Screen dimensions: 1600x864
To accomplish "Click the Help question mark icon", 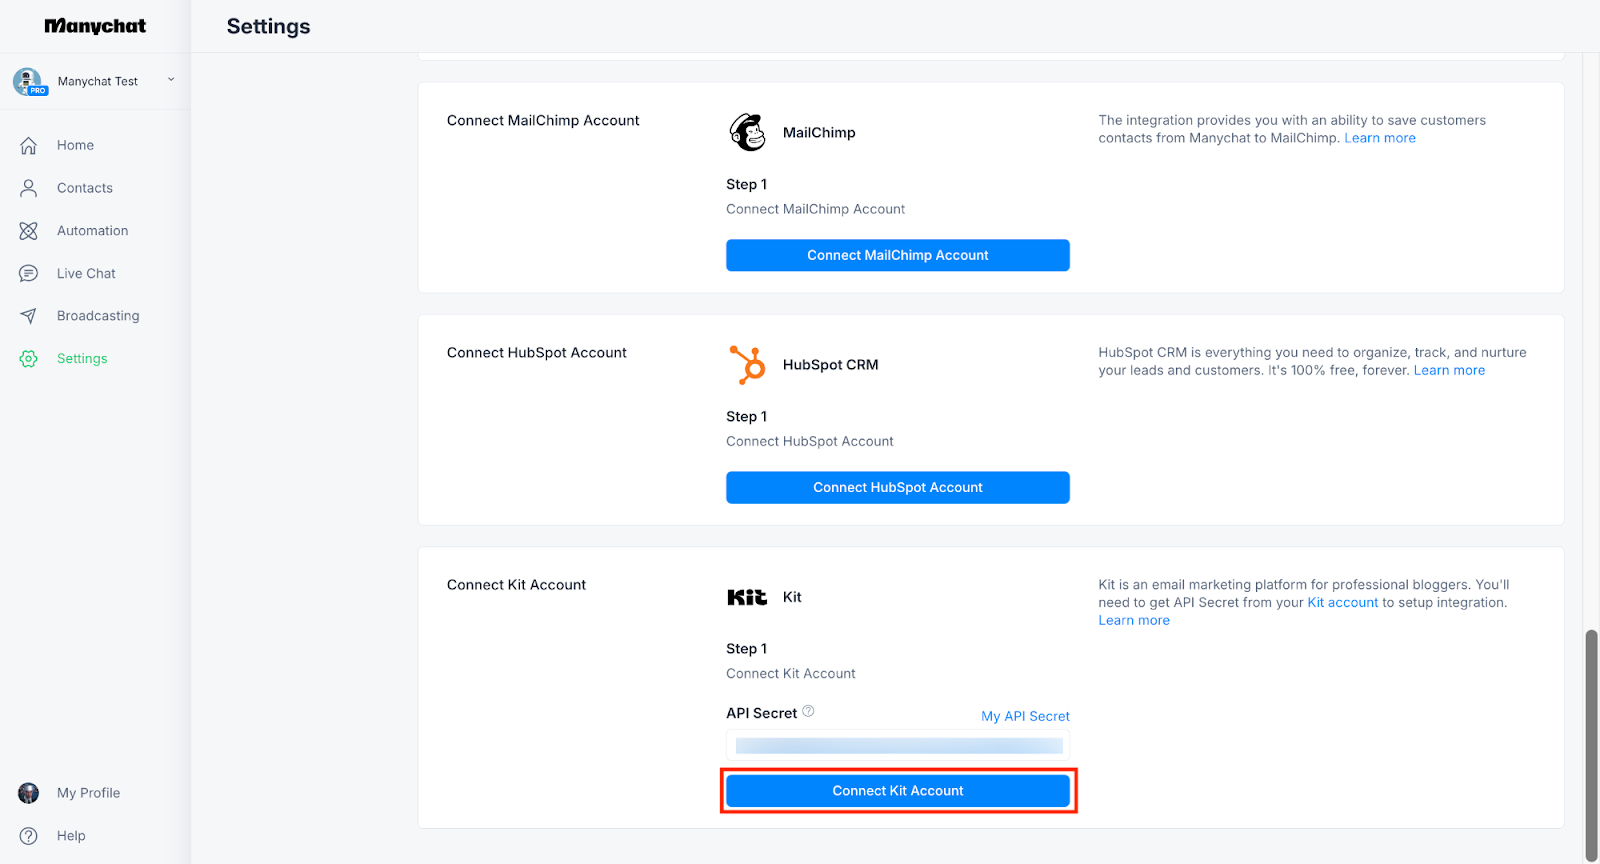I will [28, 836].
